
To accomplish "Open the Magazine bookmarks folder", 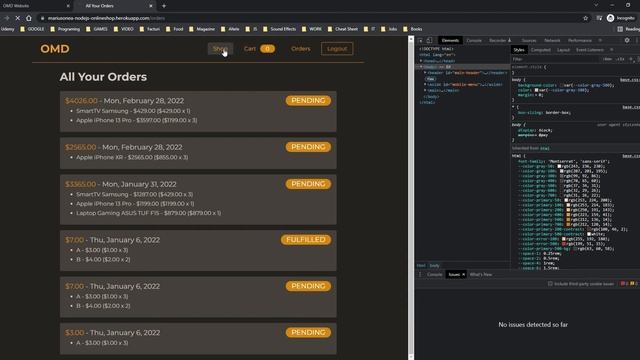I will [x=202, y=29].
